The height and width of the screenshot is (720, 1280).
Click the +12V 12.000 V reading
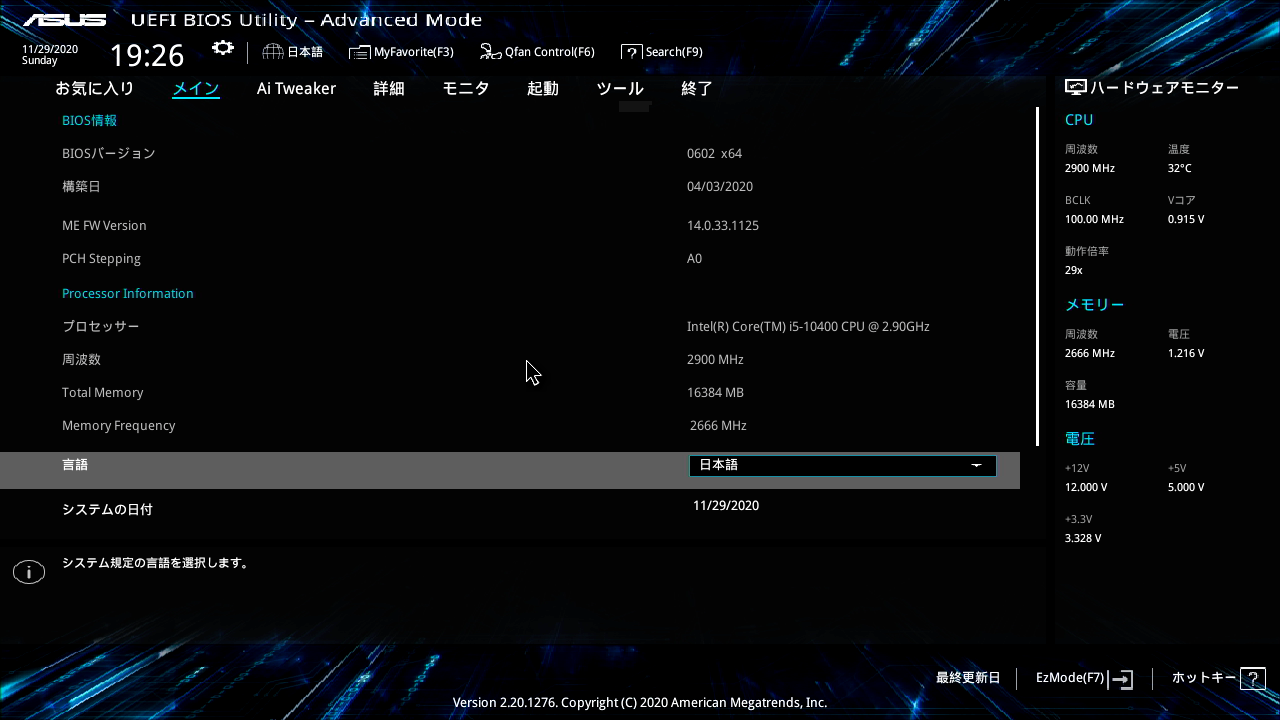[x=1086, y=487]
